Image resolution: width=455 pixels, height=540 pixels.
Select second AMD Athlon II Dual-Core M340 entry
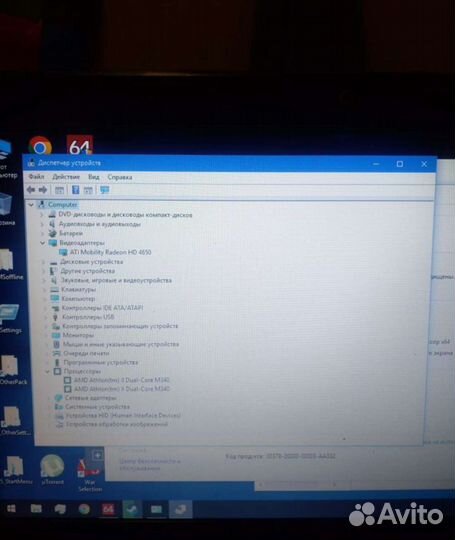click(122, 389)
